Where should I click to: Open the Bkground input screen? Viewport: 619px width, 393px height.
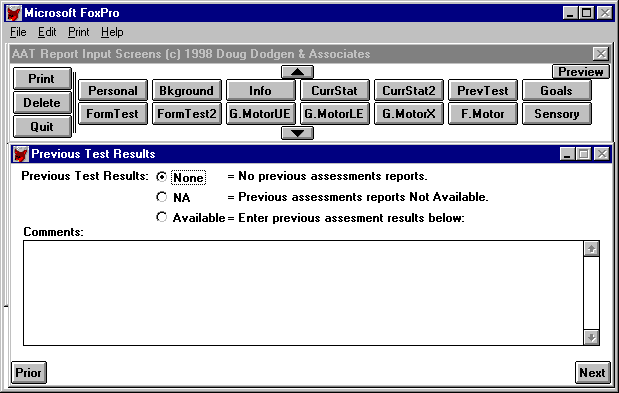(187, 90)
